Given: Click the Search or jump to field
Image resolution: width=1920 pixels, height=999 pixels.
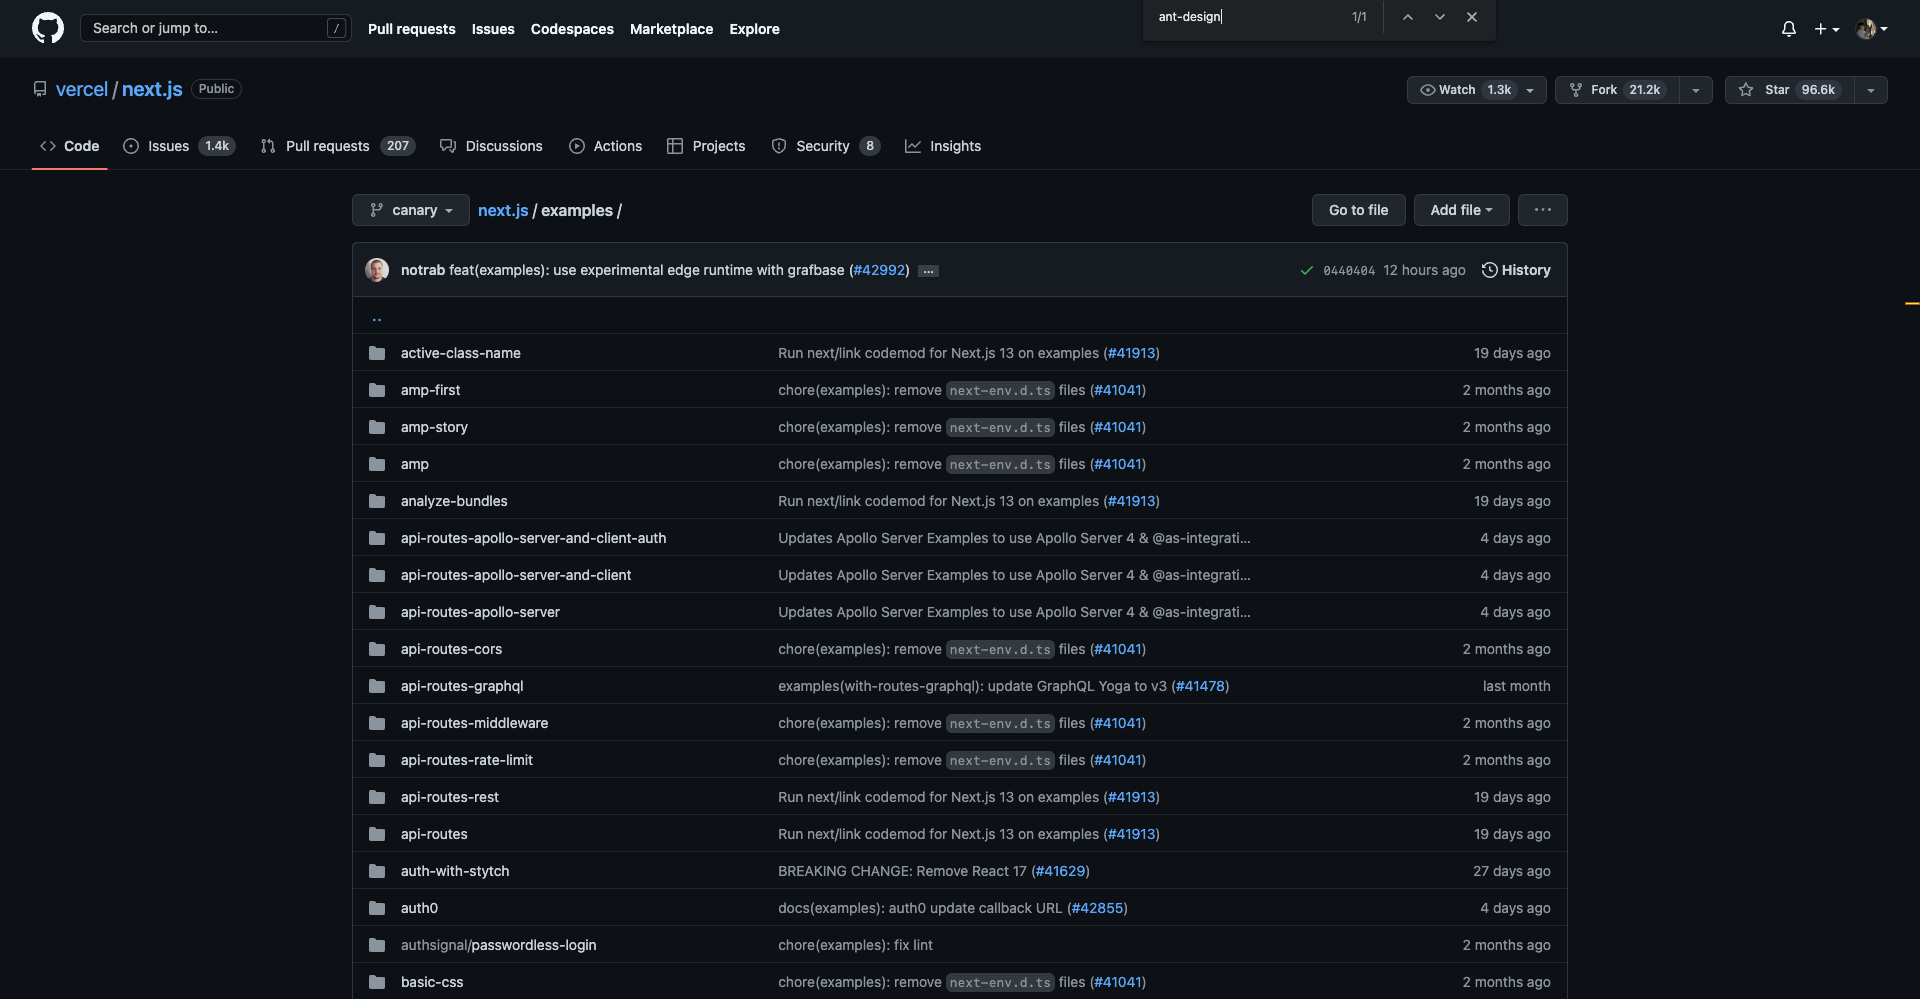Looking at the screenshot, I should coord(200,28).
